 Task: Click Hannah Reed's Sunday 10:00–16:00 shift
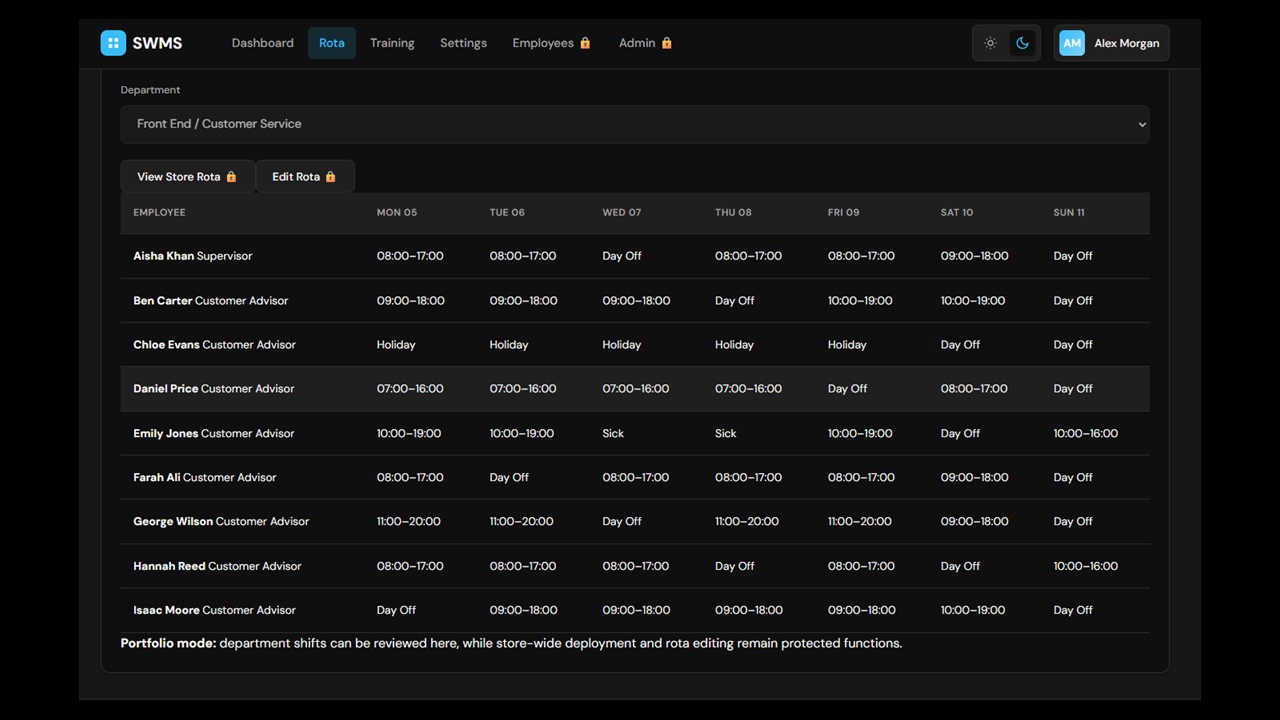(x=1085, y=566)
